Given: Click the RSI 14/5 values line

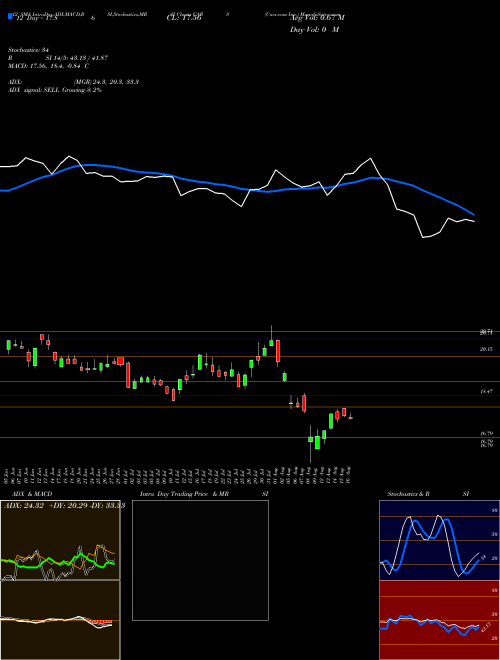Looking at the screenshot, I should tap(58, 58).
